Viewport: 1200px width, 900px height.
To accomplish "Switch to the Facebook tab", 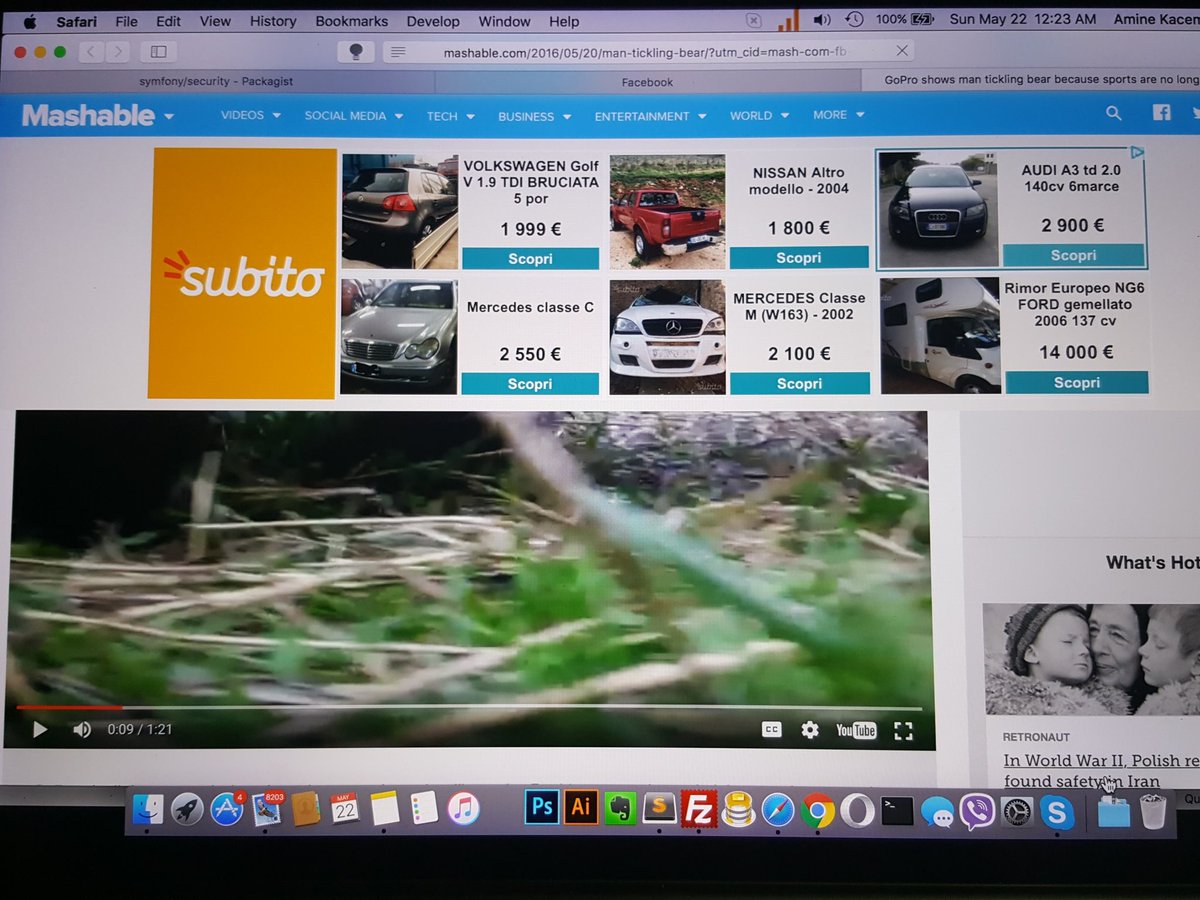I will [647, 82].
